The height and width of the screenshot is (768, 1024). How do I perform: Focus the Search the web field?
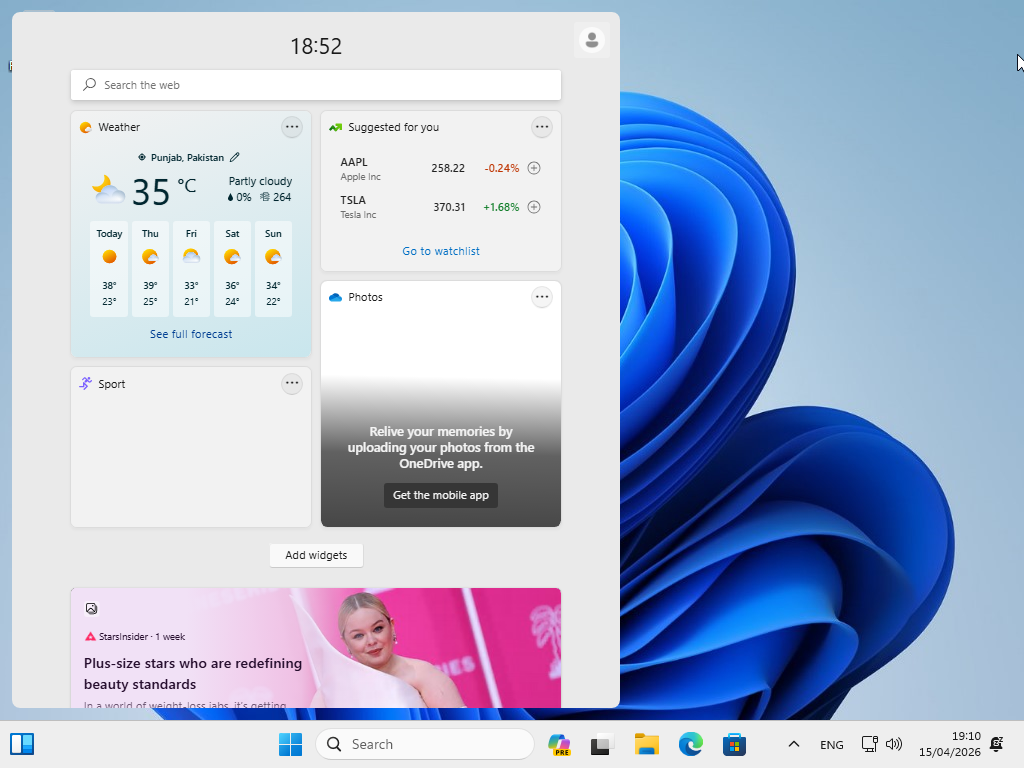point(316,85)
